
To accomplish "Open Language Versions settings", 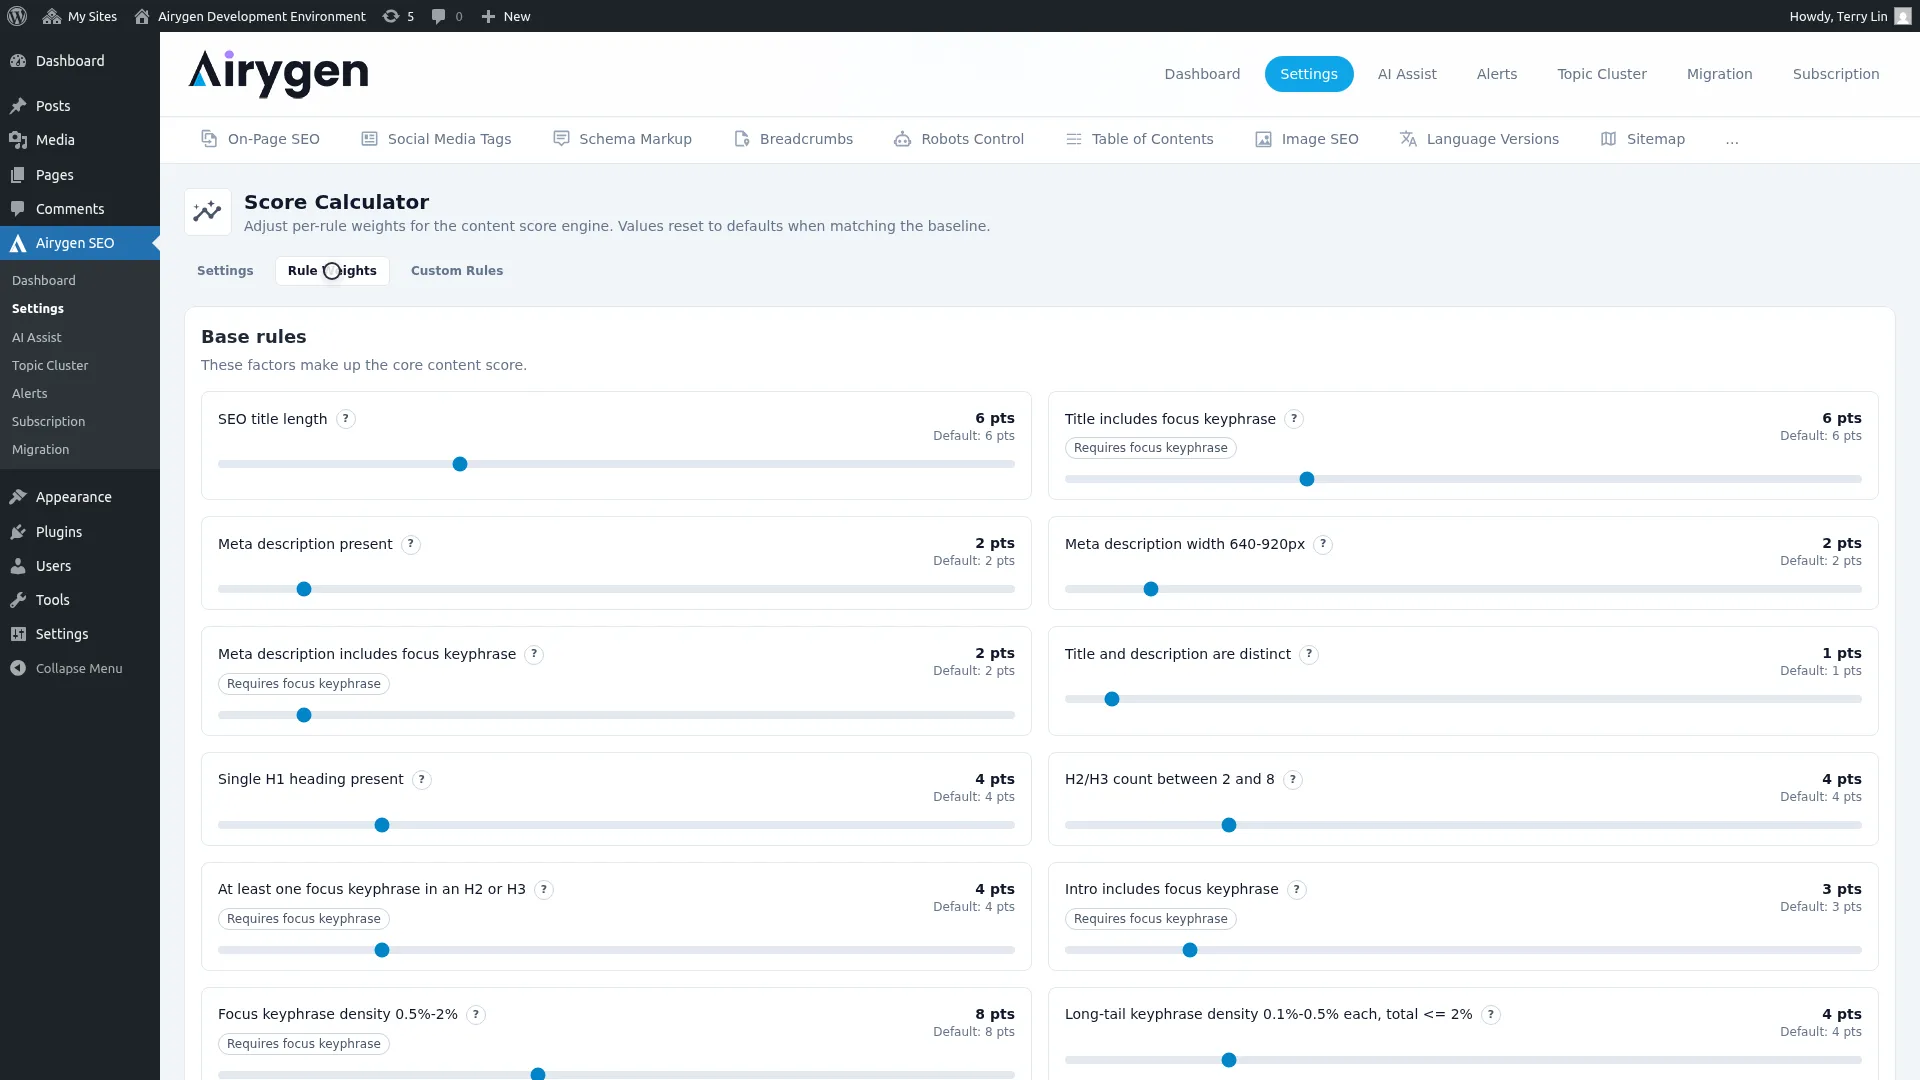I will click(x=1480, y=139).
